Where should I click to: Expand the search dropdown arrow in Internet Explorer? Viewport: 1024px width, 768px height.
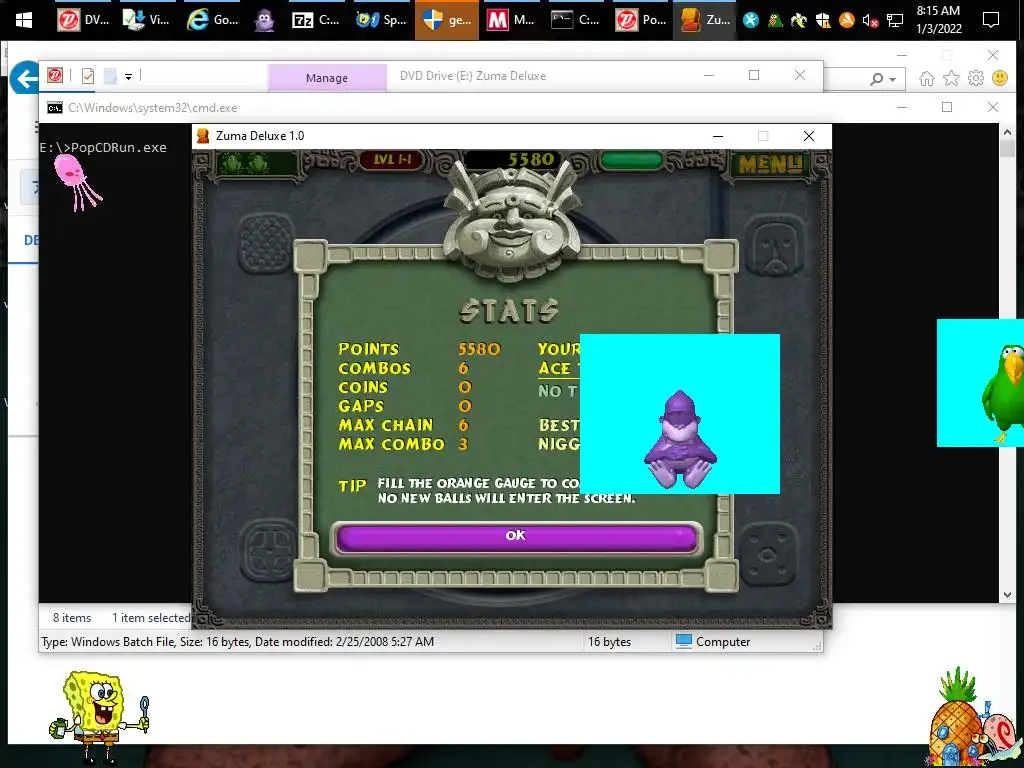tap(893, 80)
